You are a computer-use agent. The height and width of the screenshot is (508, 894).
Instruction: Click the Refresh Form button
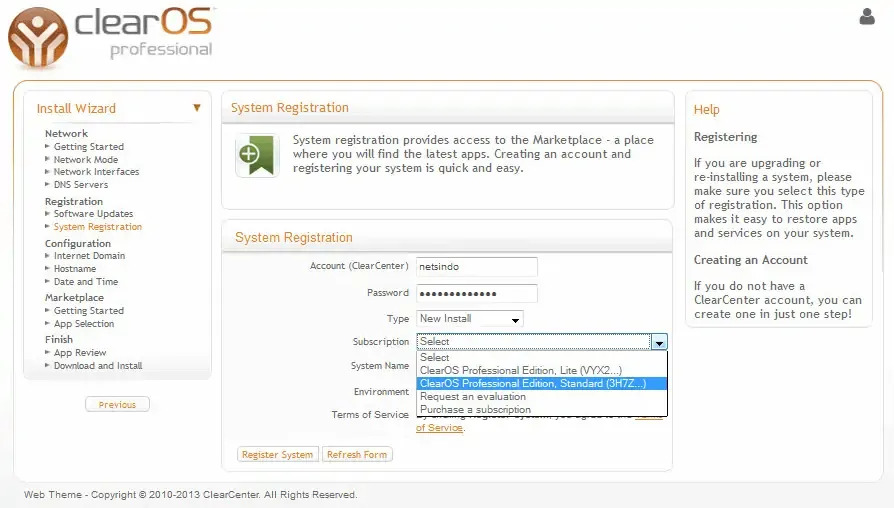[357, 455]
